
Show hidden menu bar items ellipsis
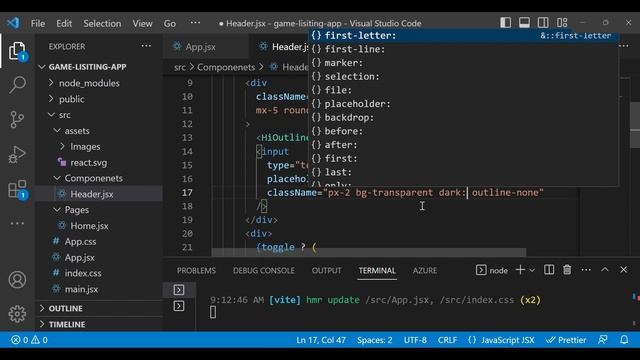pyautogui.click(x=195, y=22)
